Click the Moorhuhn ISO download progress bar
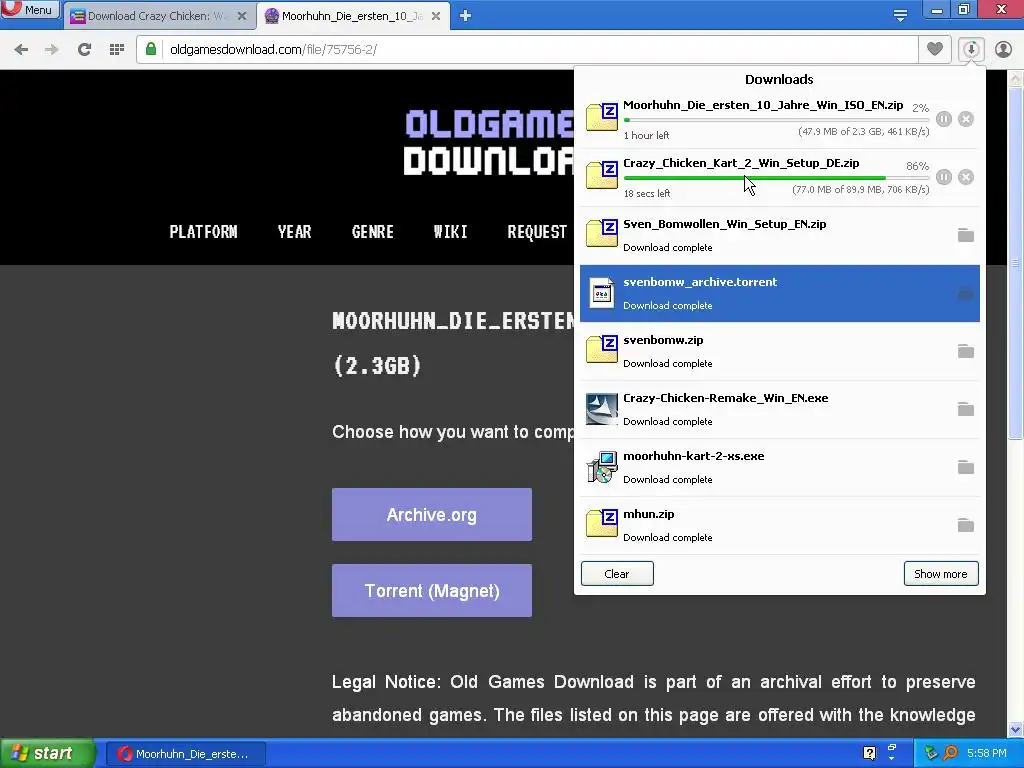Viewport: 1024px width, 768px height. [776, 120]
